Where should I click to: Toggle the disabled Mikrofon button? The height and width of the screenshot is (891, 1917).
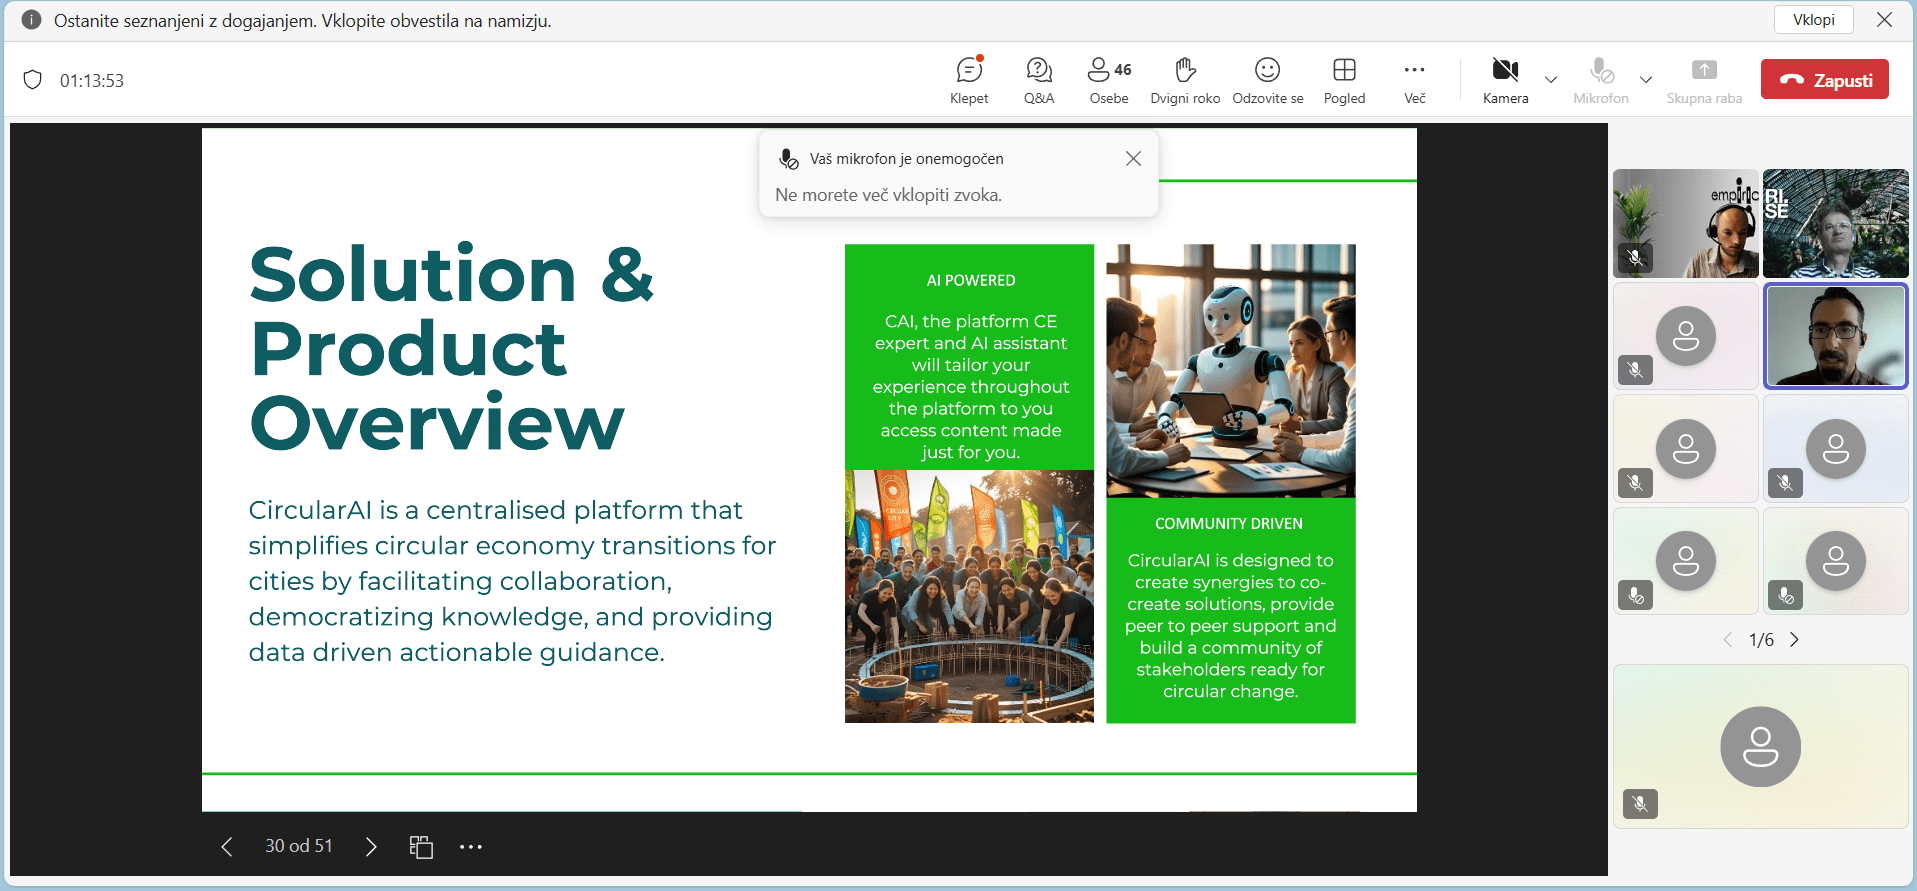point(1601,80)
